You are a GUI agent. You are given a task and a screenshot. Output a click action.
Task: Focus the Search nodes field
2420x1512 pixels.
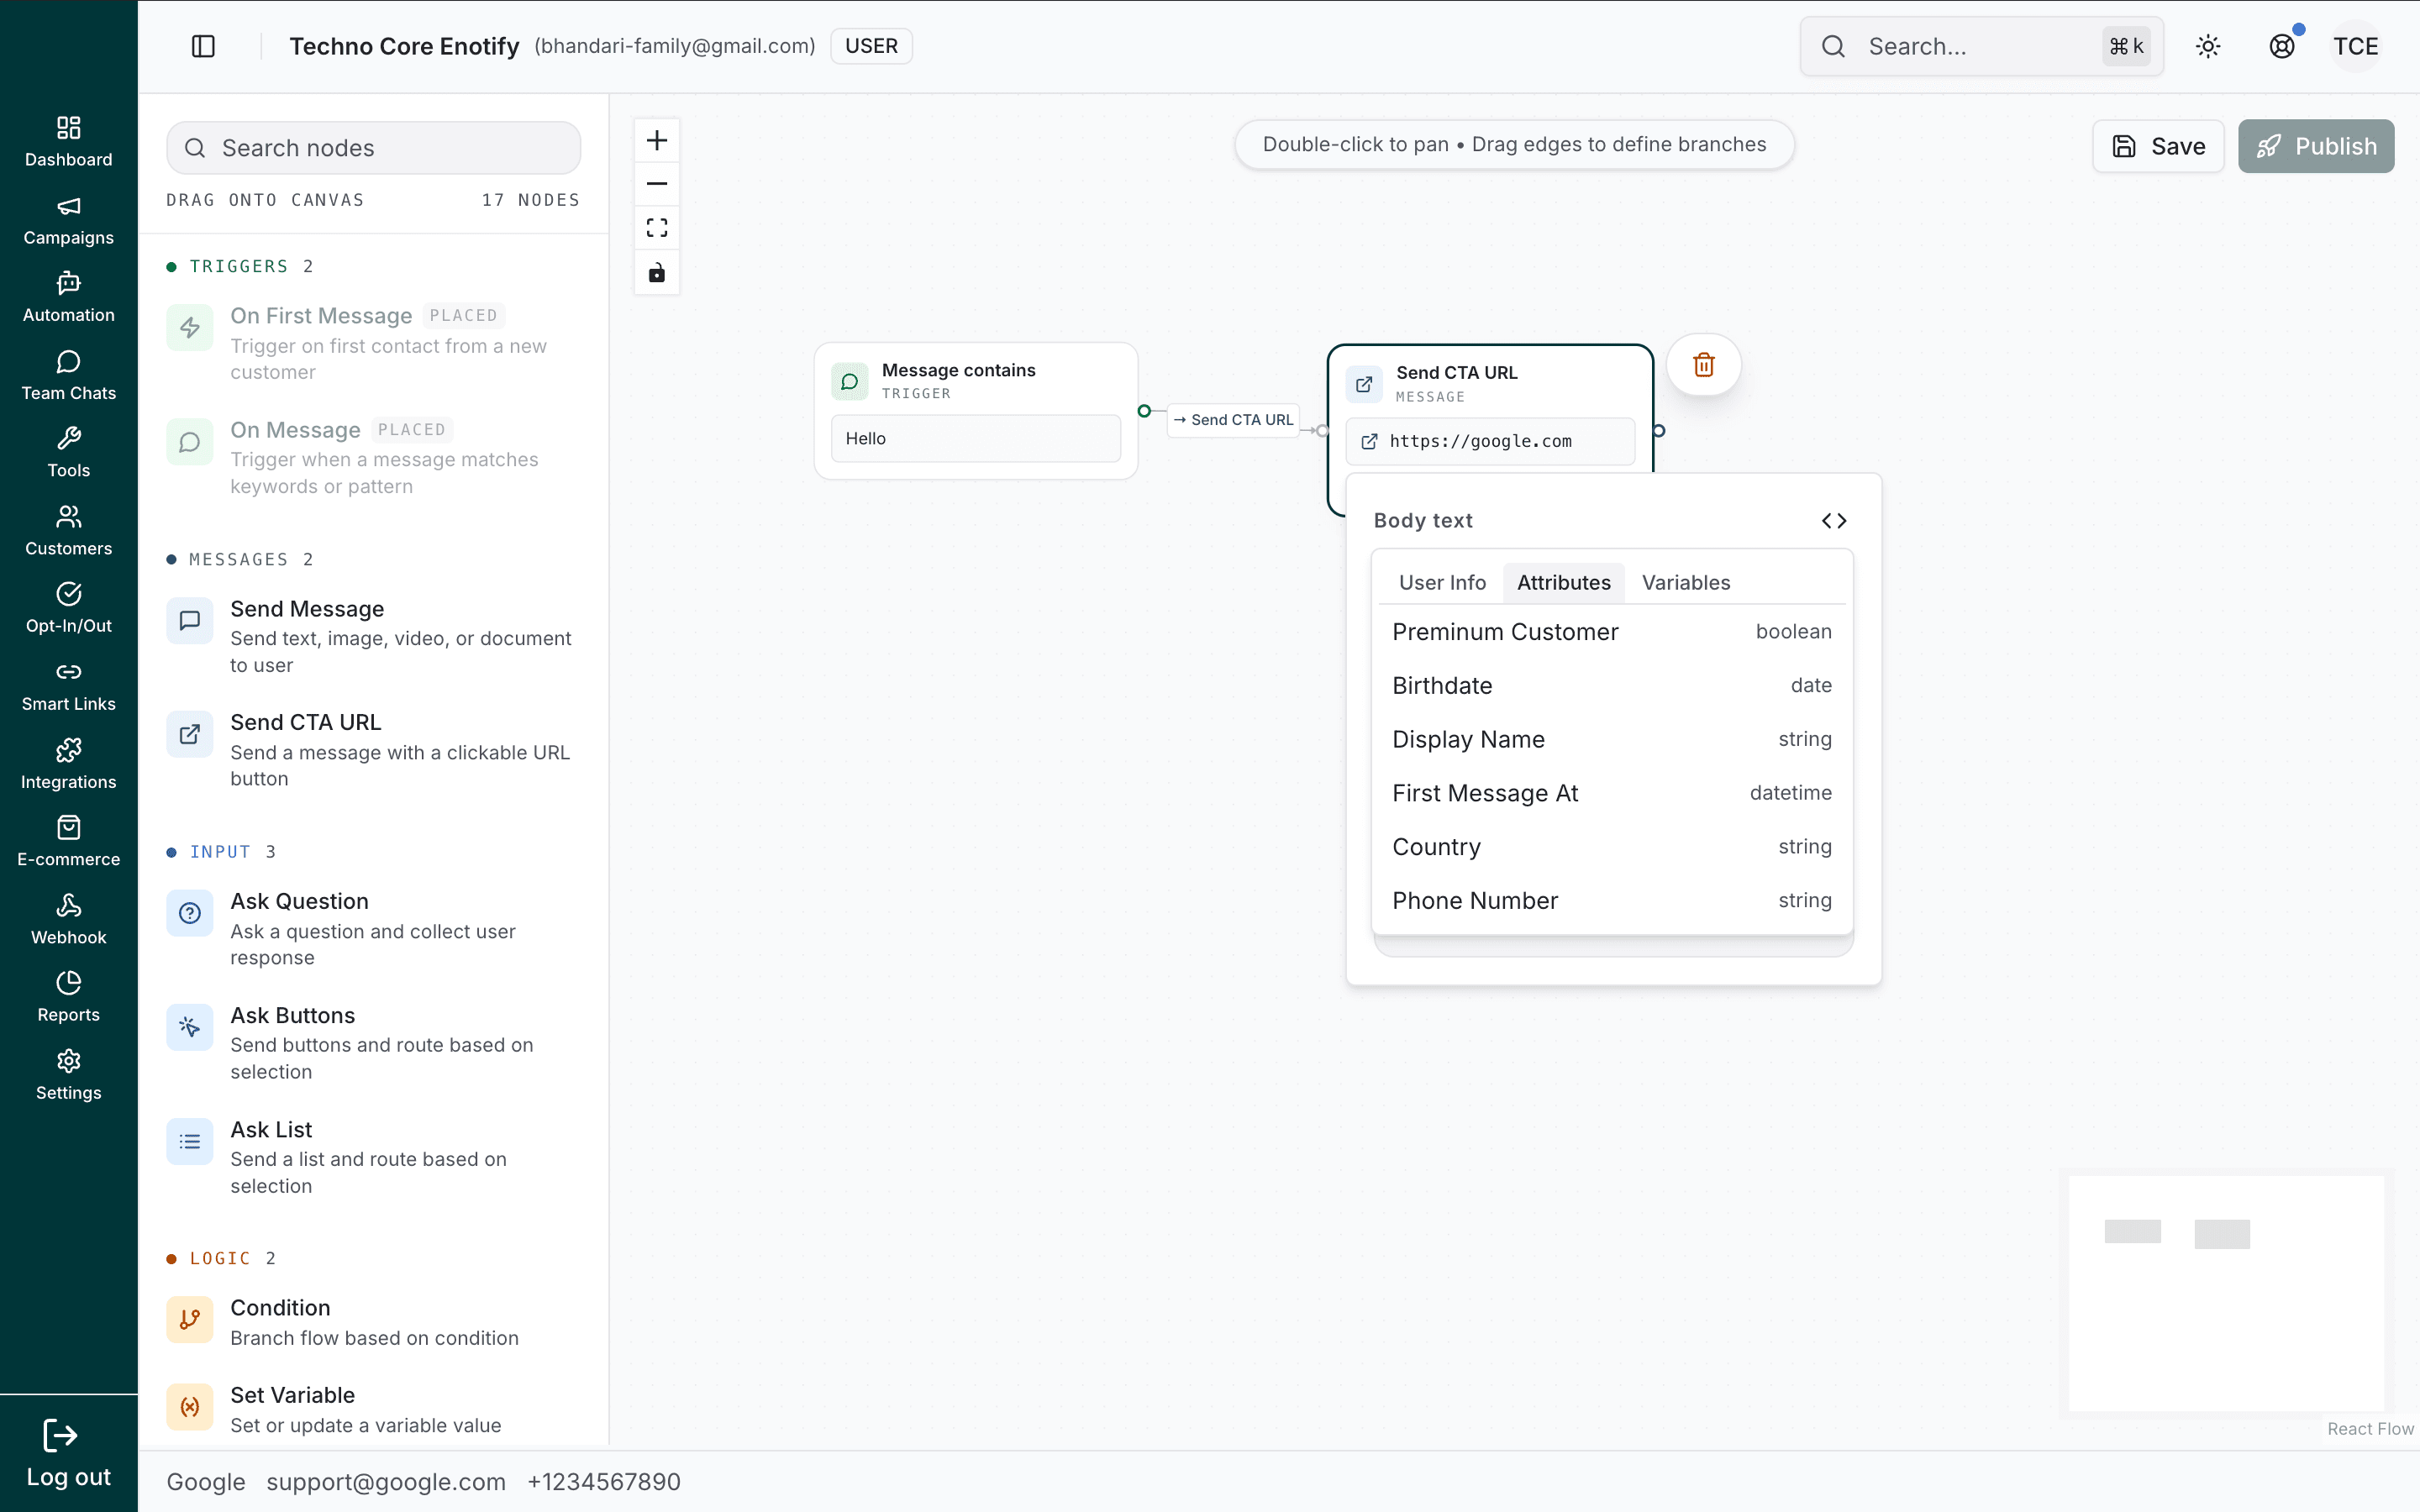point(373,148)
